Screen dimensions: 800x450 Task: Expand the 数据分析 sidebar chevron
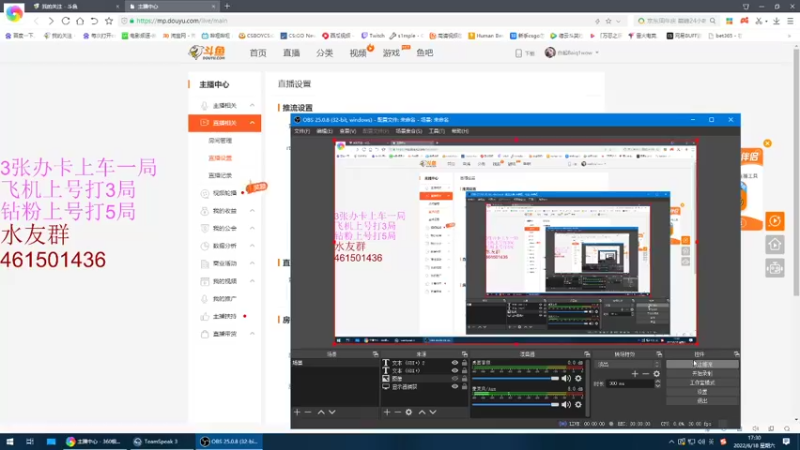[x=252, y=246]
